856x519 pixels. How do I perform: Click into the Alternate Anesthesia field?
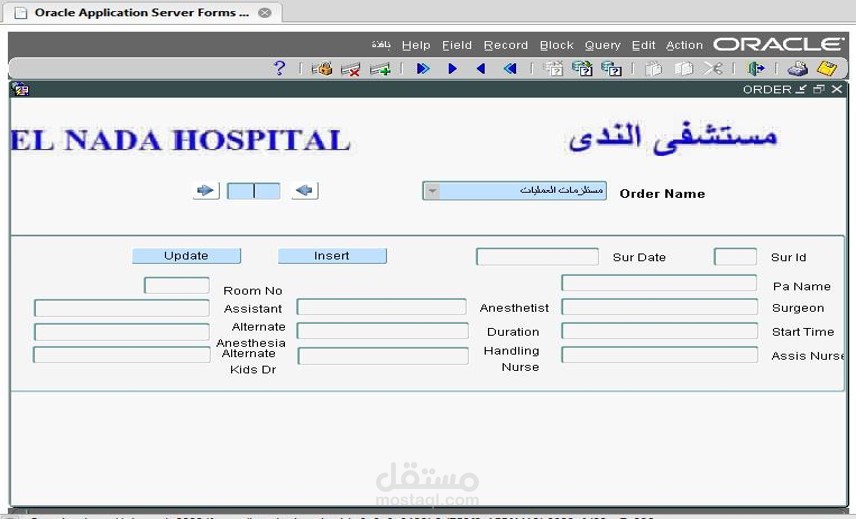(122, 332)
